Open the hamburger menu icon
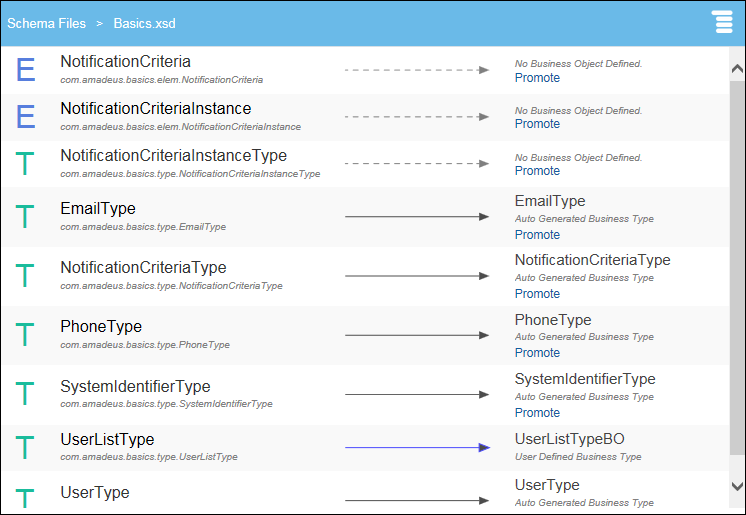Viewport: 746px width, 515px height. click(723, 22)
